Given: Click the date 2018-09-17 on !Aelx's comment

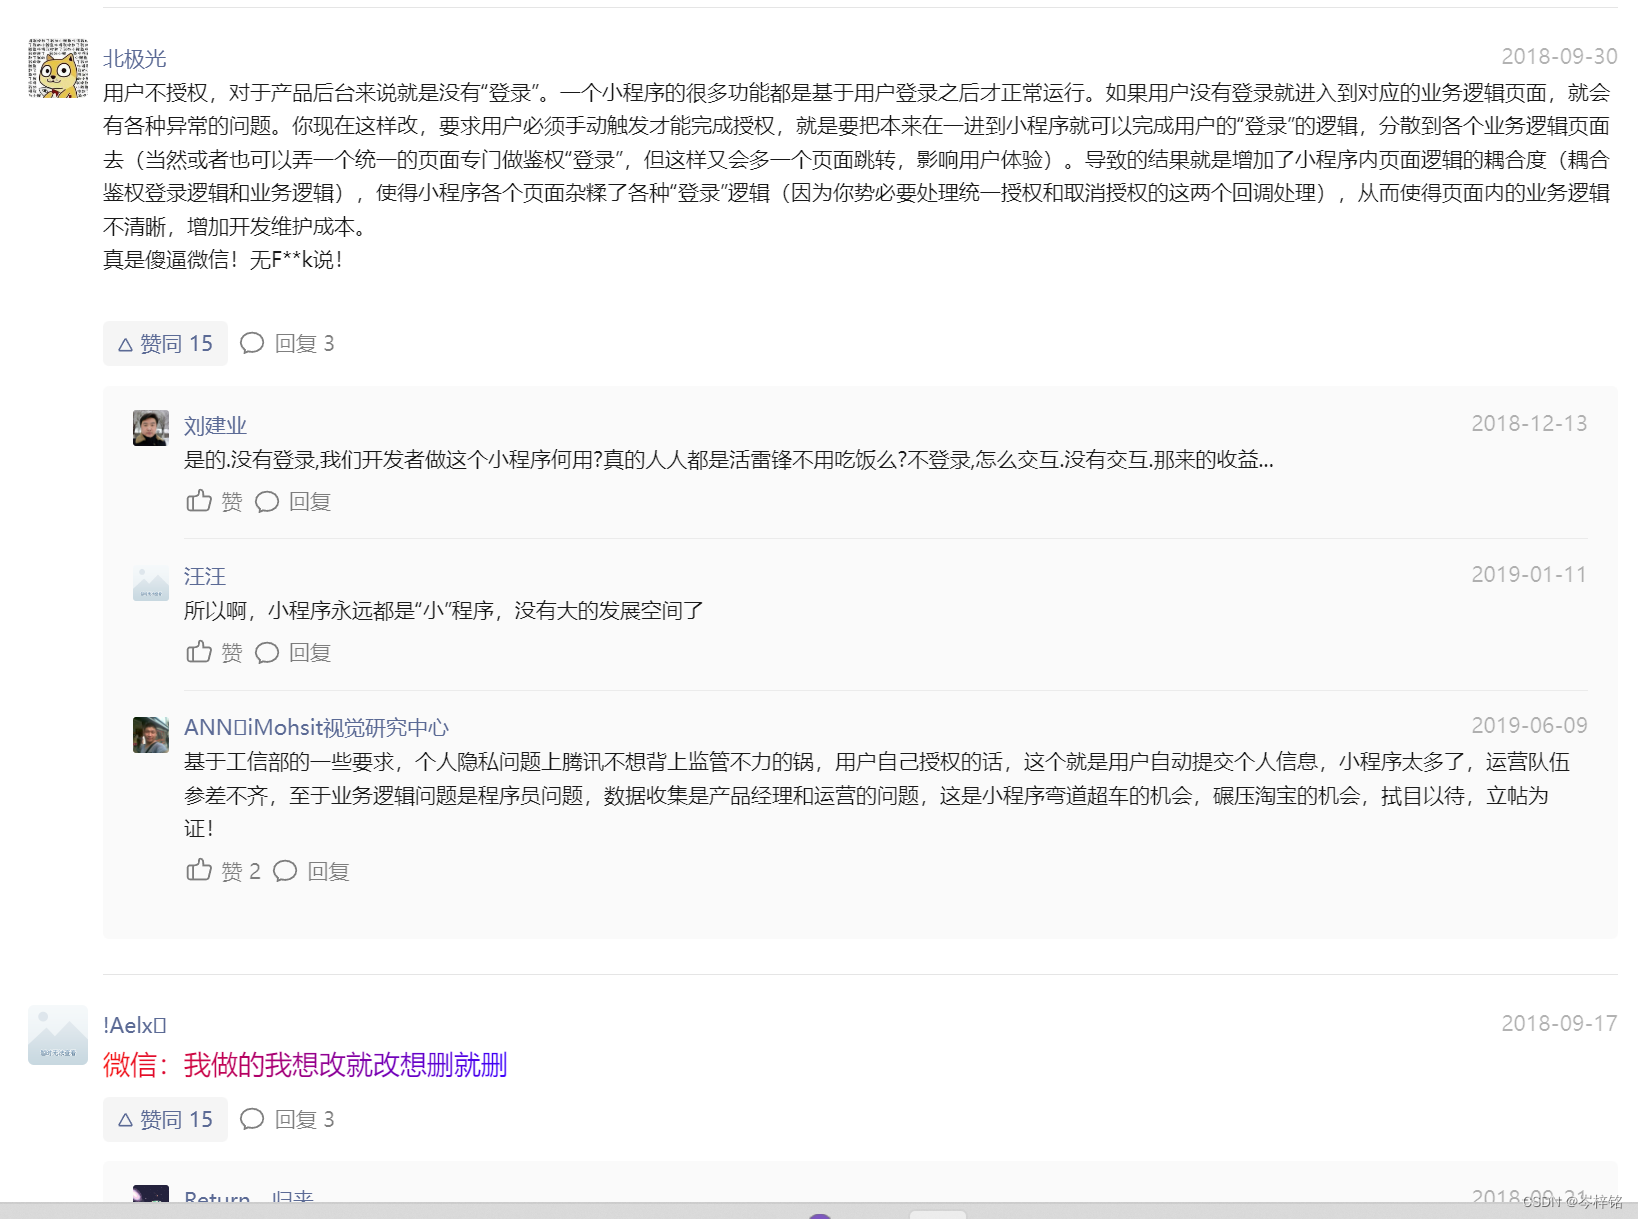Looking at the screenshot, I should pos(1559,1023).
